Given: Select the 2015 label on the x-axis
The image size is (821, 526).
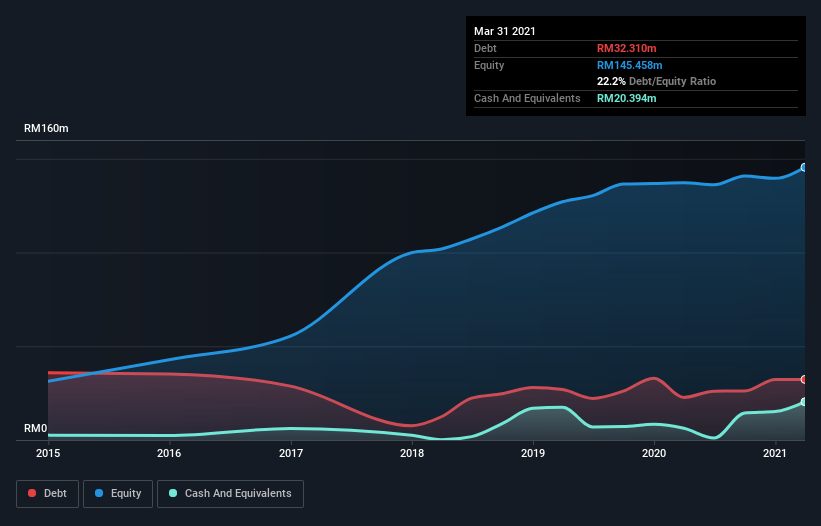Looking at the screenshot, I should (x=48, y=454).
